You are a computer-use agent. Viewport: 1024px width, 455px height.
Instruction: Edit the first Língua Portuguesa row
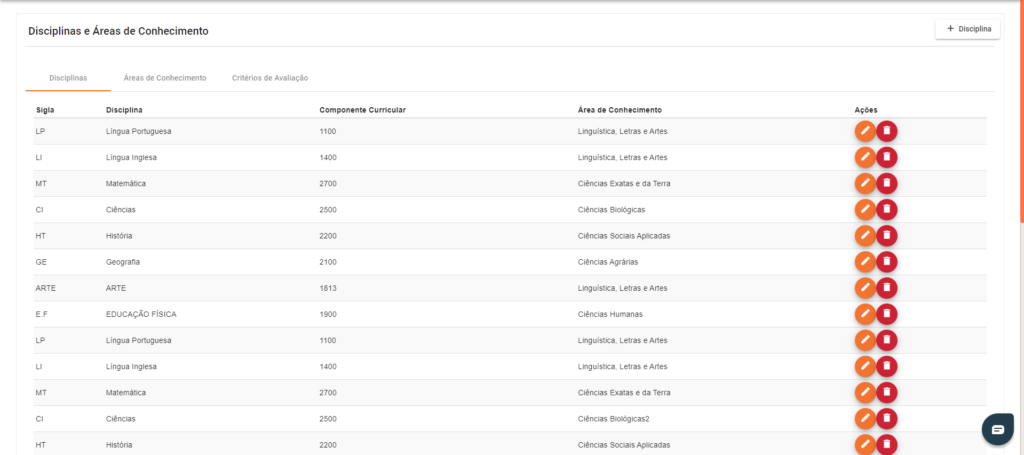pos(865,131)
